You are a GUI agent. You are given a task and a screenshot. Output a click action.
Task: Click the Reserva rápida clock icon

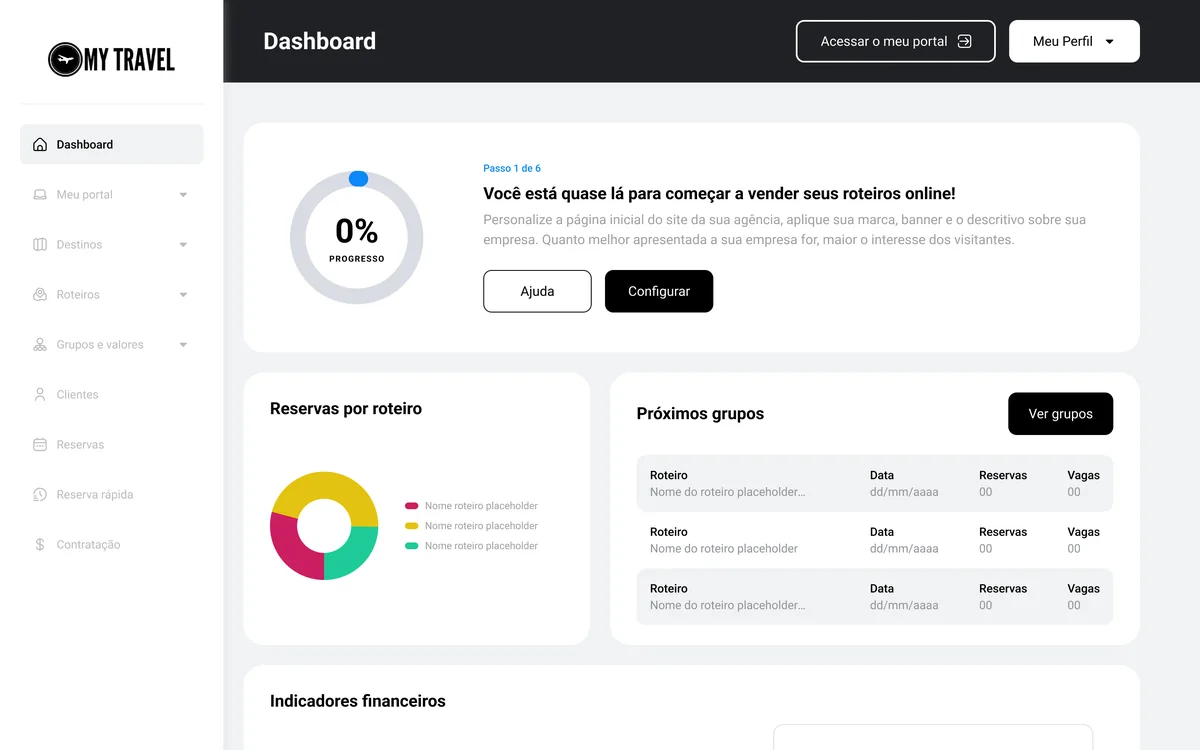pos(40,494)
